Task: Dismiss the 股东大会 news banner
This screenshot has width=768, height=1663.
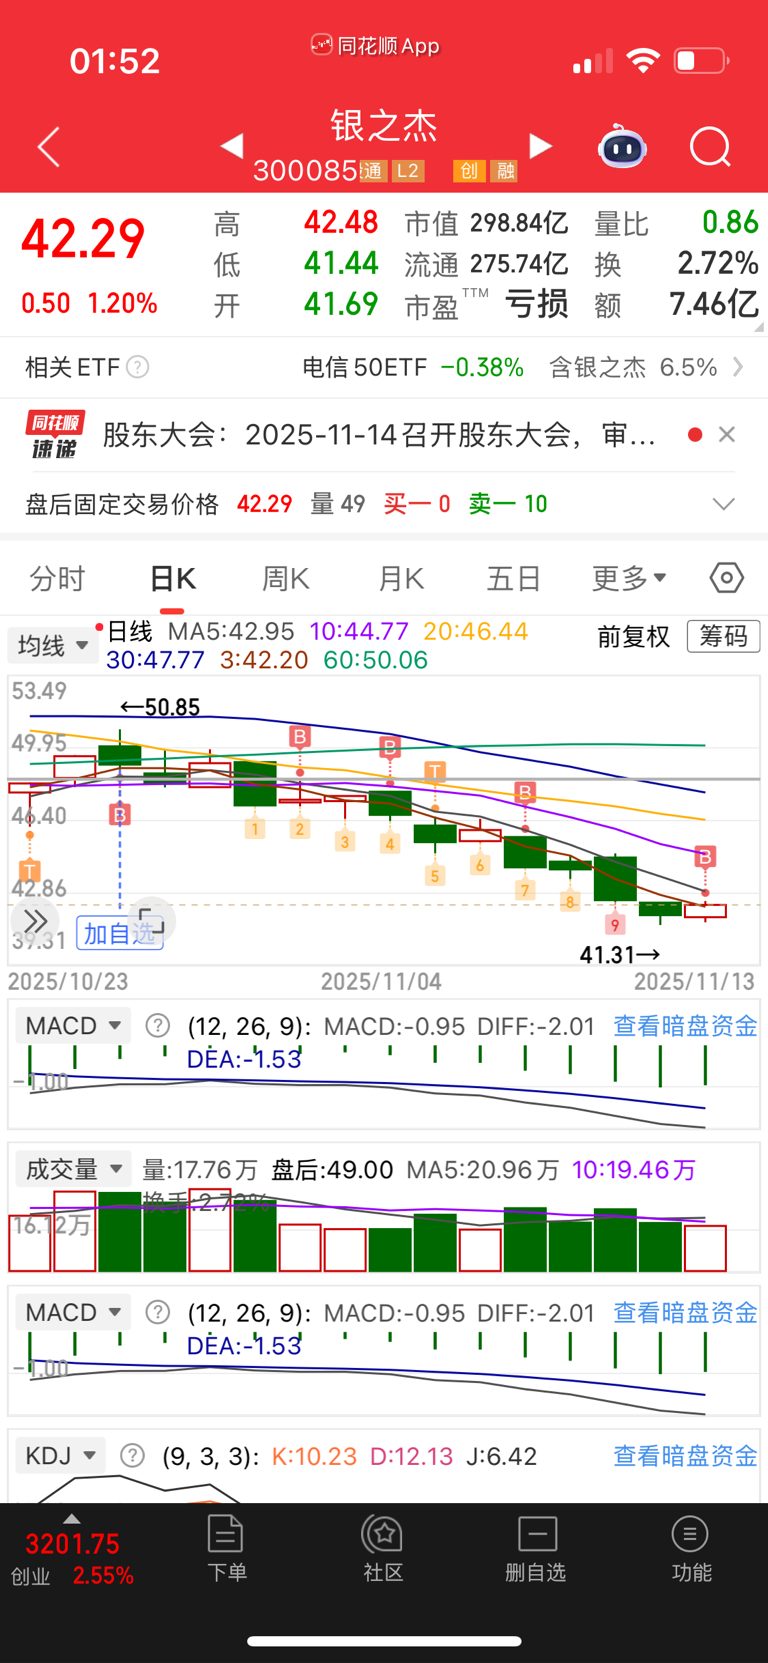Action: 727,434
